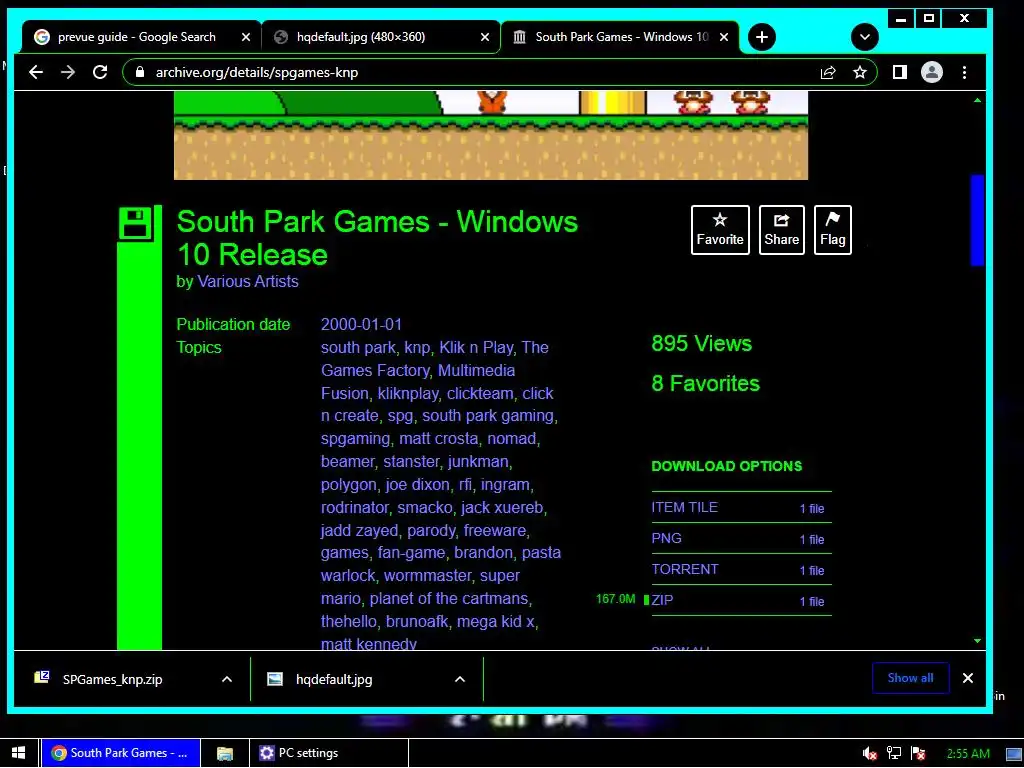The image size is (1024, 768).
Task: Open File Explorer from the taskbar
Action: (225, 753)
